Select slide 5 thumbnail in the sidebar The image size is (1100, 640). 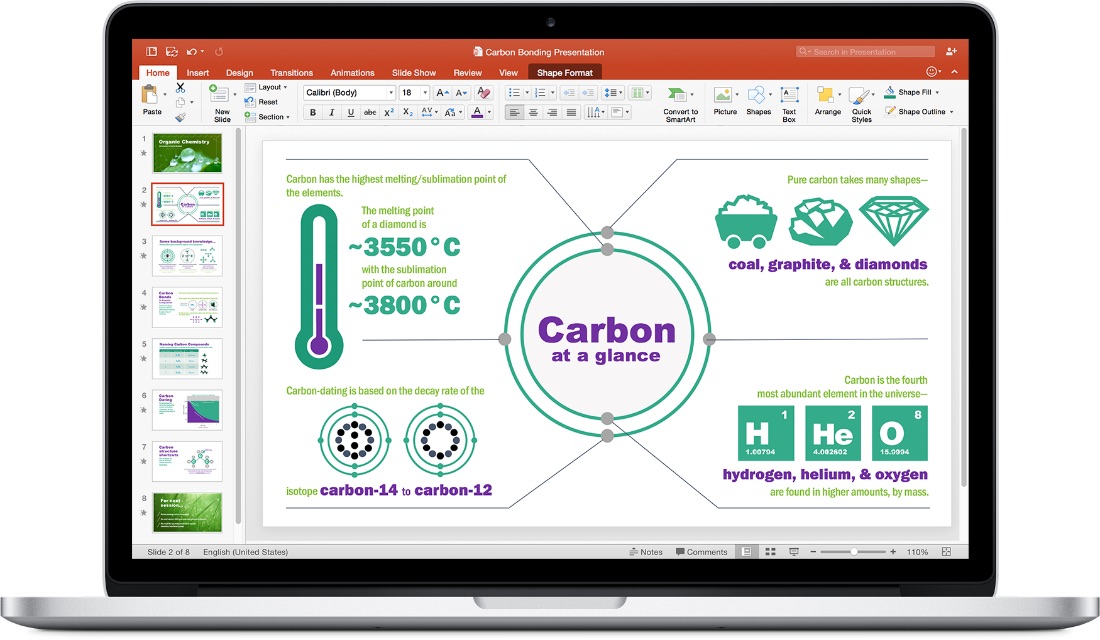coord(187,358)
